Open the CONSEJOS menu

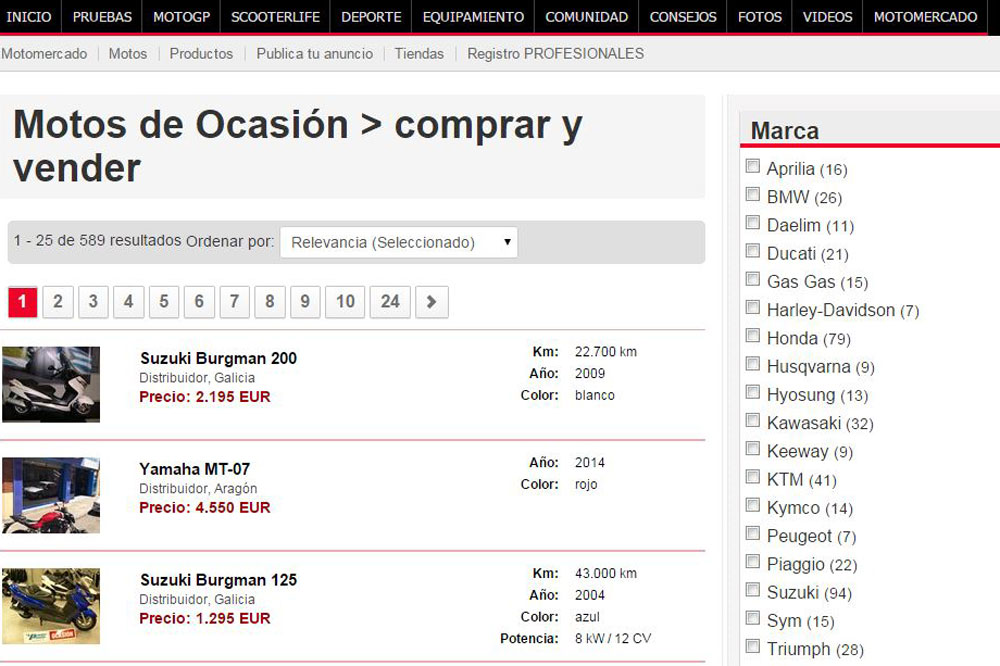tap(683, 17)
